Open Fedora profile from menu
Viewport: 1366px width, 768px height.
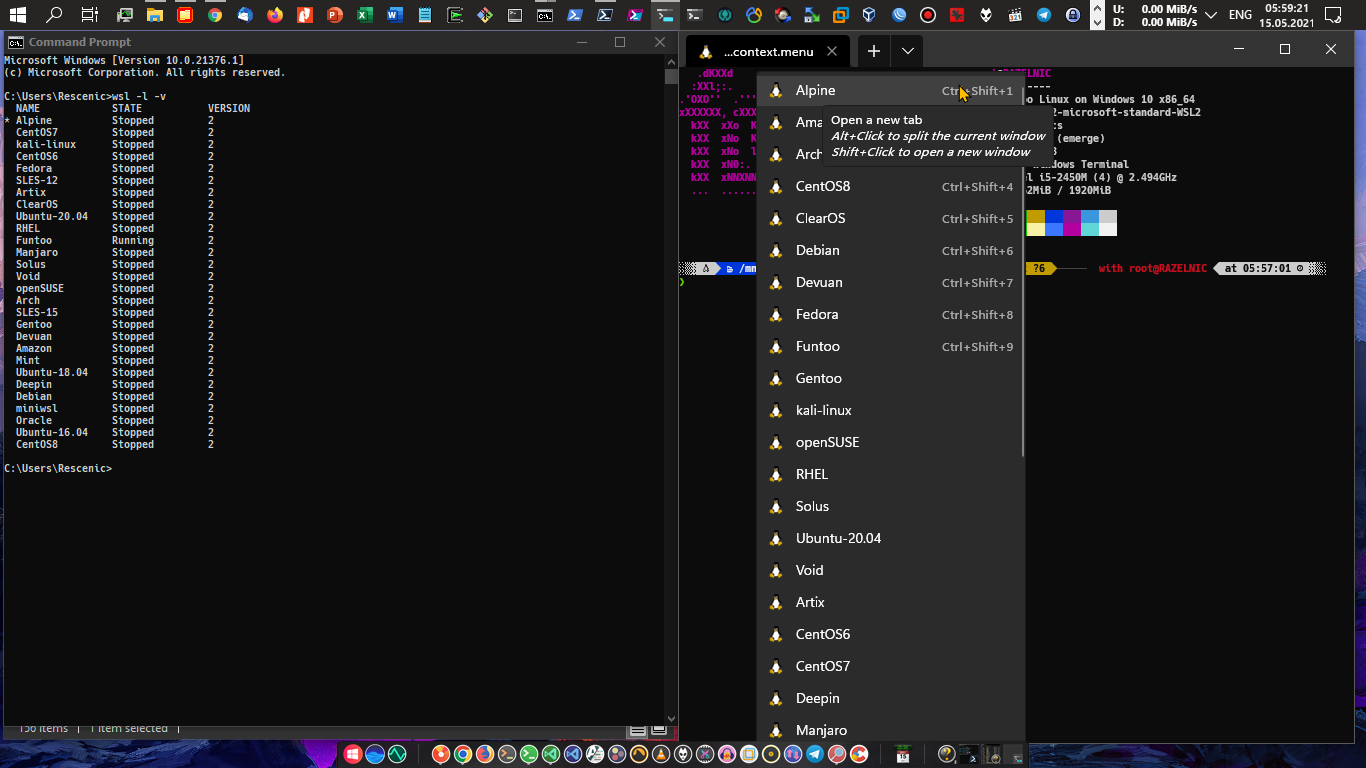point(891,314)
